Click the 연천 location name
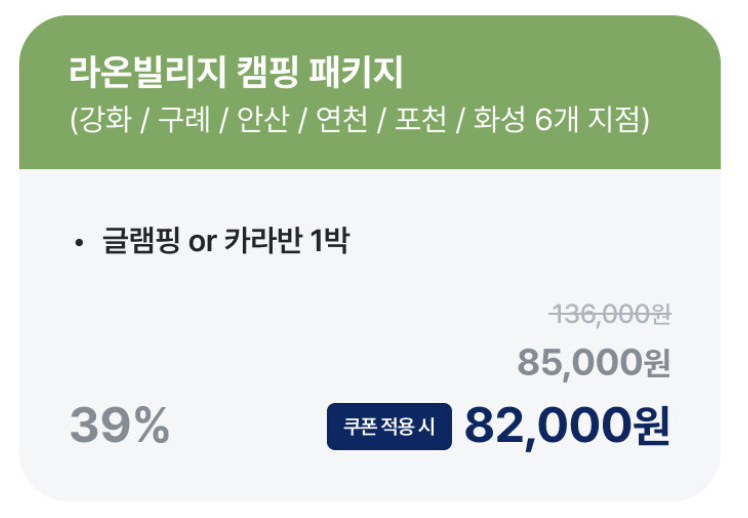This screenshot has width=748, height=518. click(x=342, y=119)
